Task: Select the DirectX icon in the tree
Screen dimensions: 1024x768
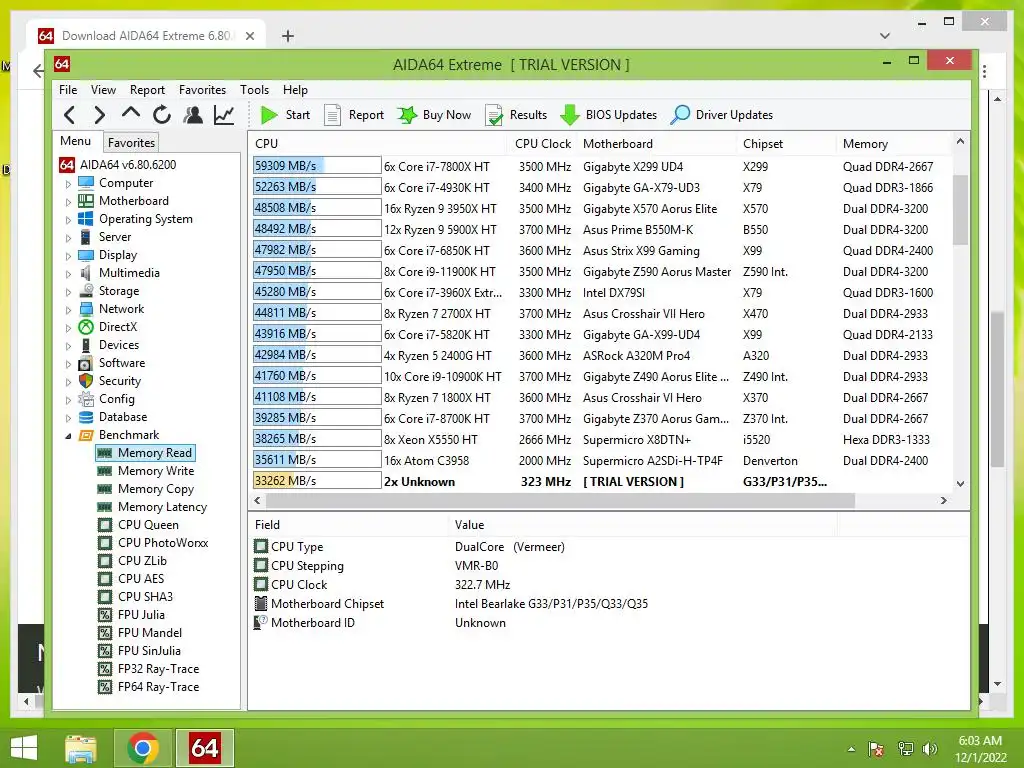Action: (86, 327)
